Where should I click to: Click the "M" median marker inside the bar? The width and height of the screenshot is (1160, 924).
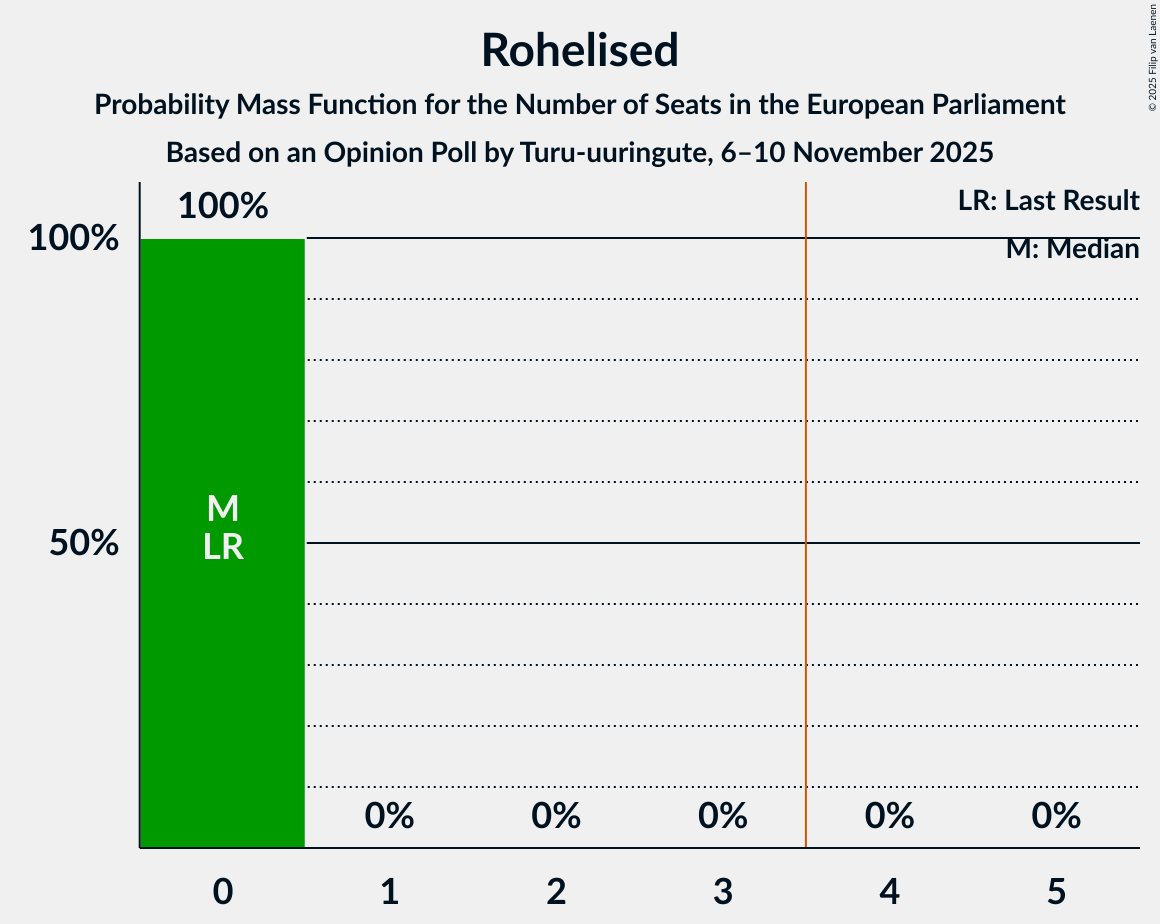223,509
